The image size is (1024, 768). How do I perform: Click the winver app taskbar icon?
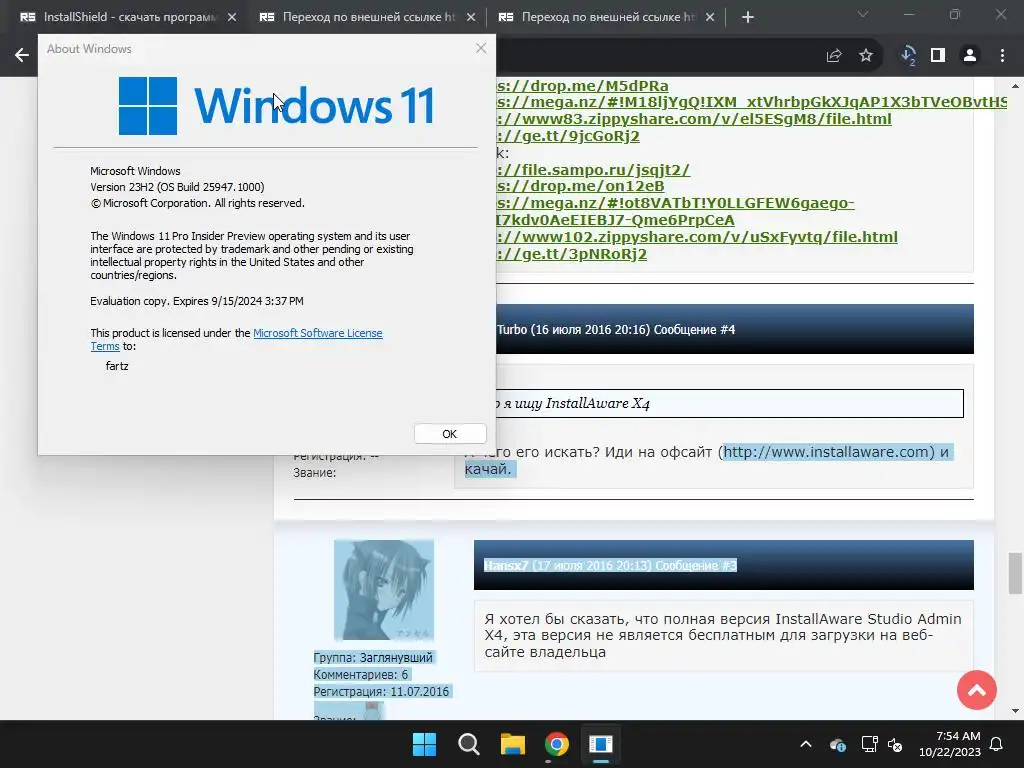600,744
